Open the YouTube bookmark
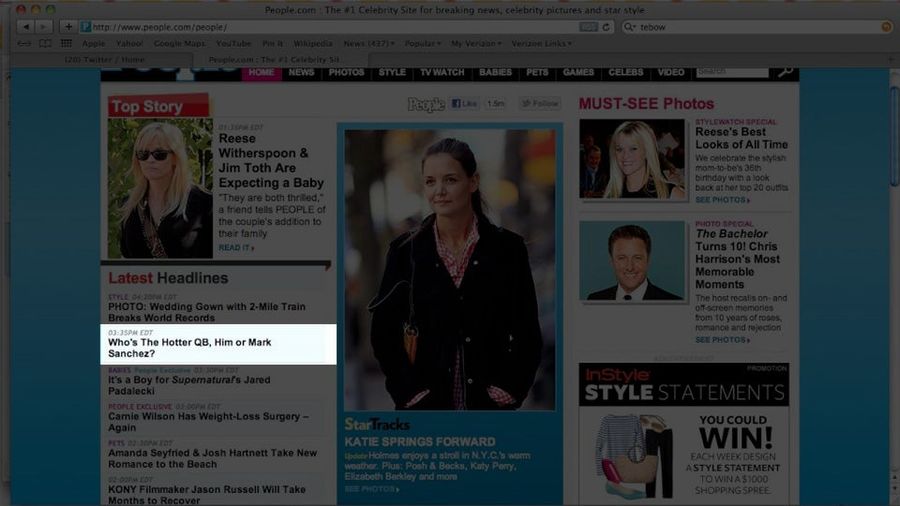Viewport: 900px width, 506px height. [234, 44]
